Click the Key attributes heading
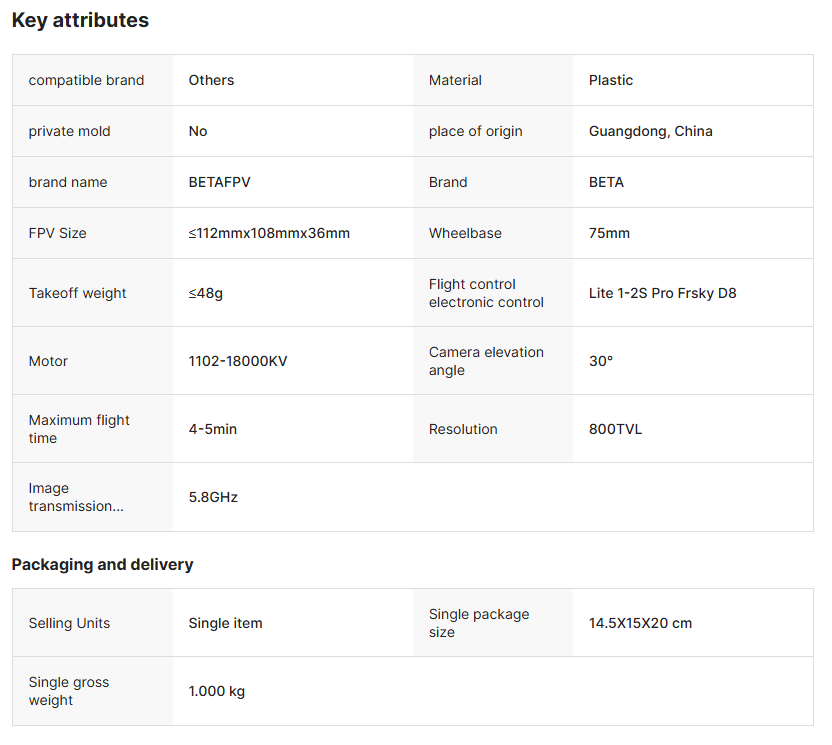This screenshot has height=745, width=832. coord(80,20)
